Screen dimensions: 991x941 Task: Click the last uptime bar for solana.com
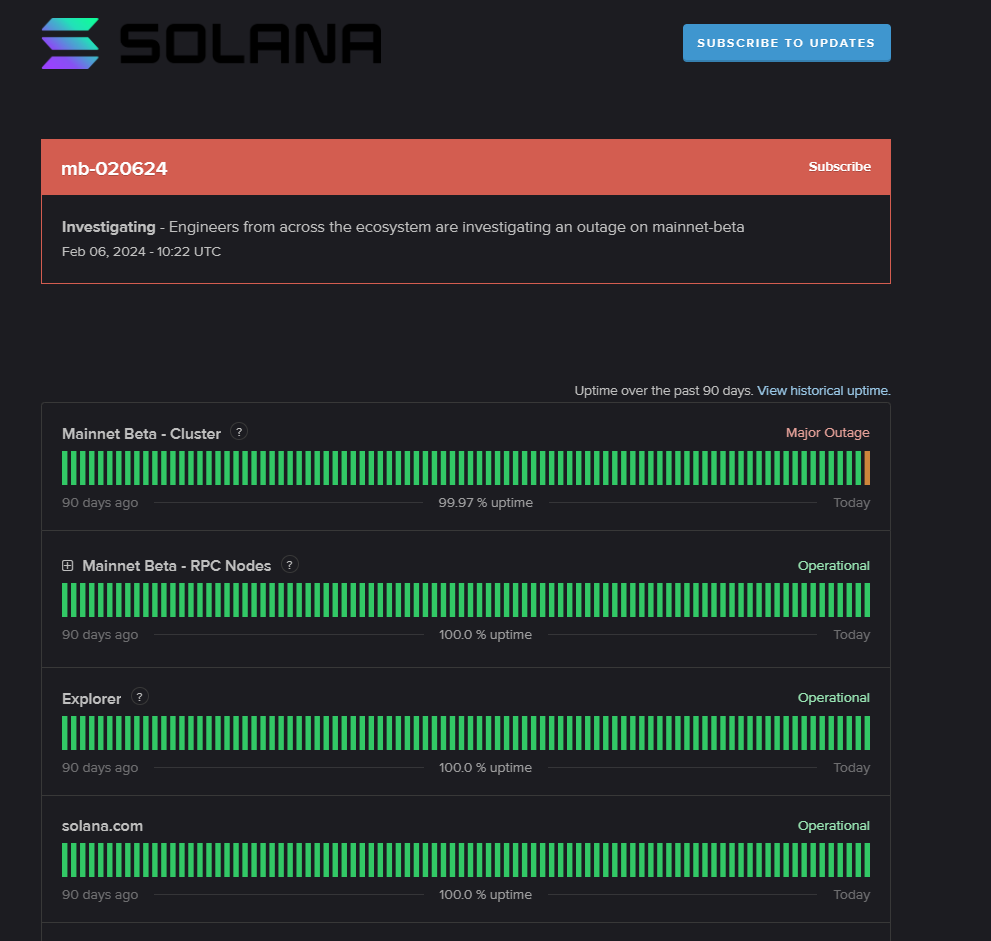(867, 860)
